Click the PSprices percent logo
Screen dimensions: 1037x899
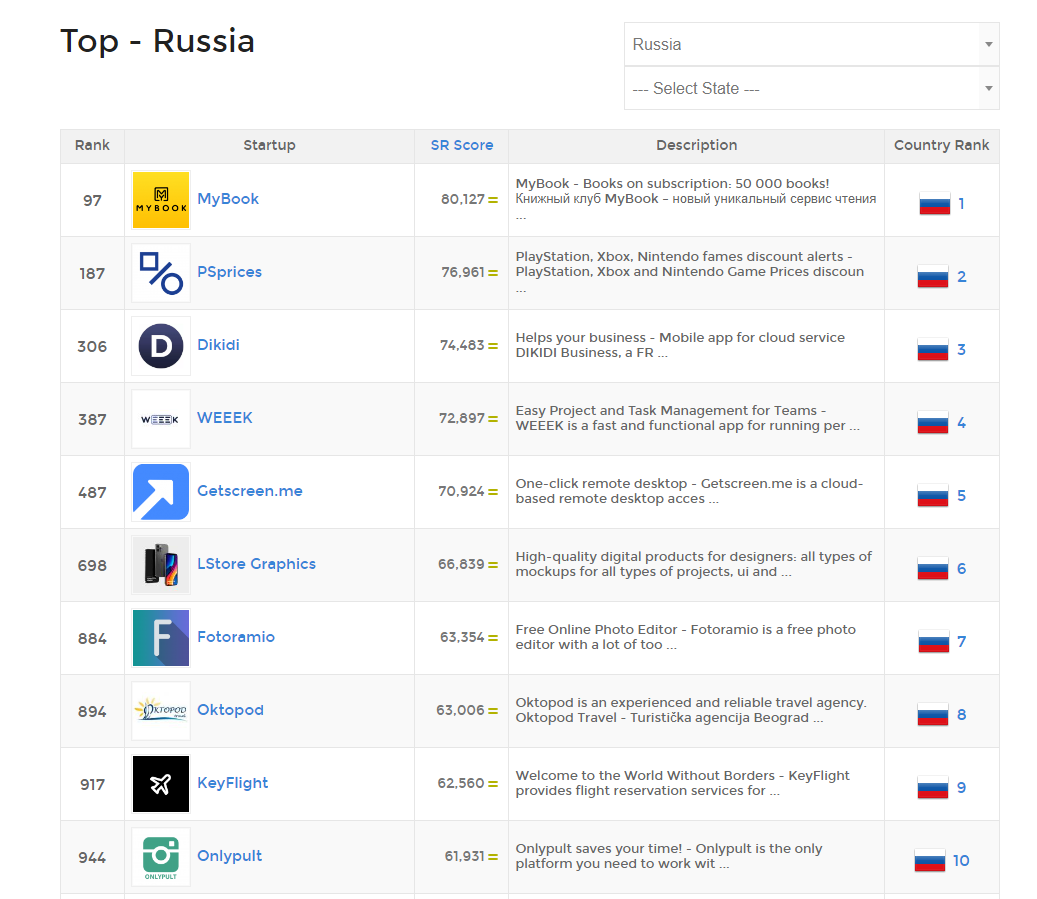[x=161, y=273]
